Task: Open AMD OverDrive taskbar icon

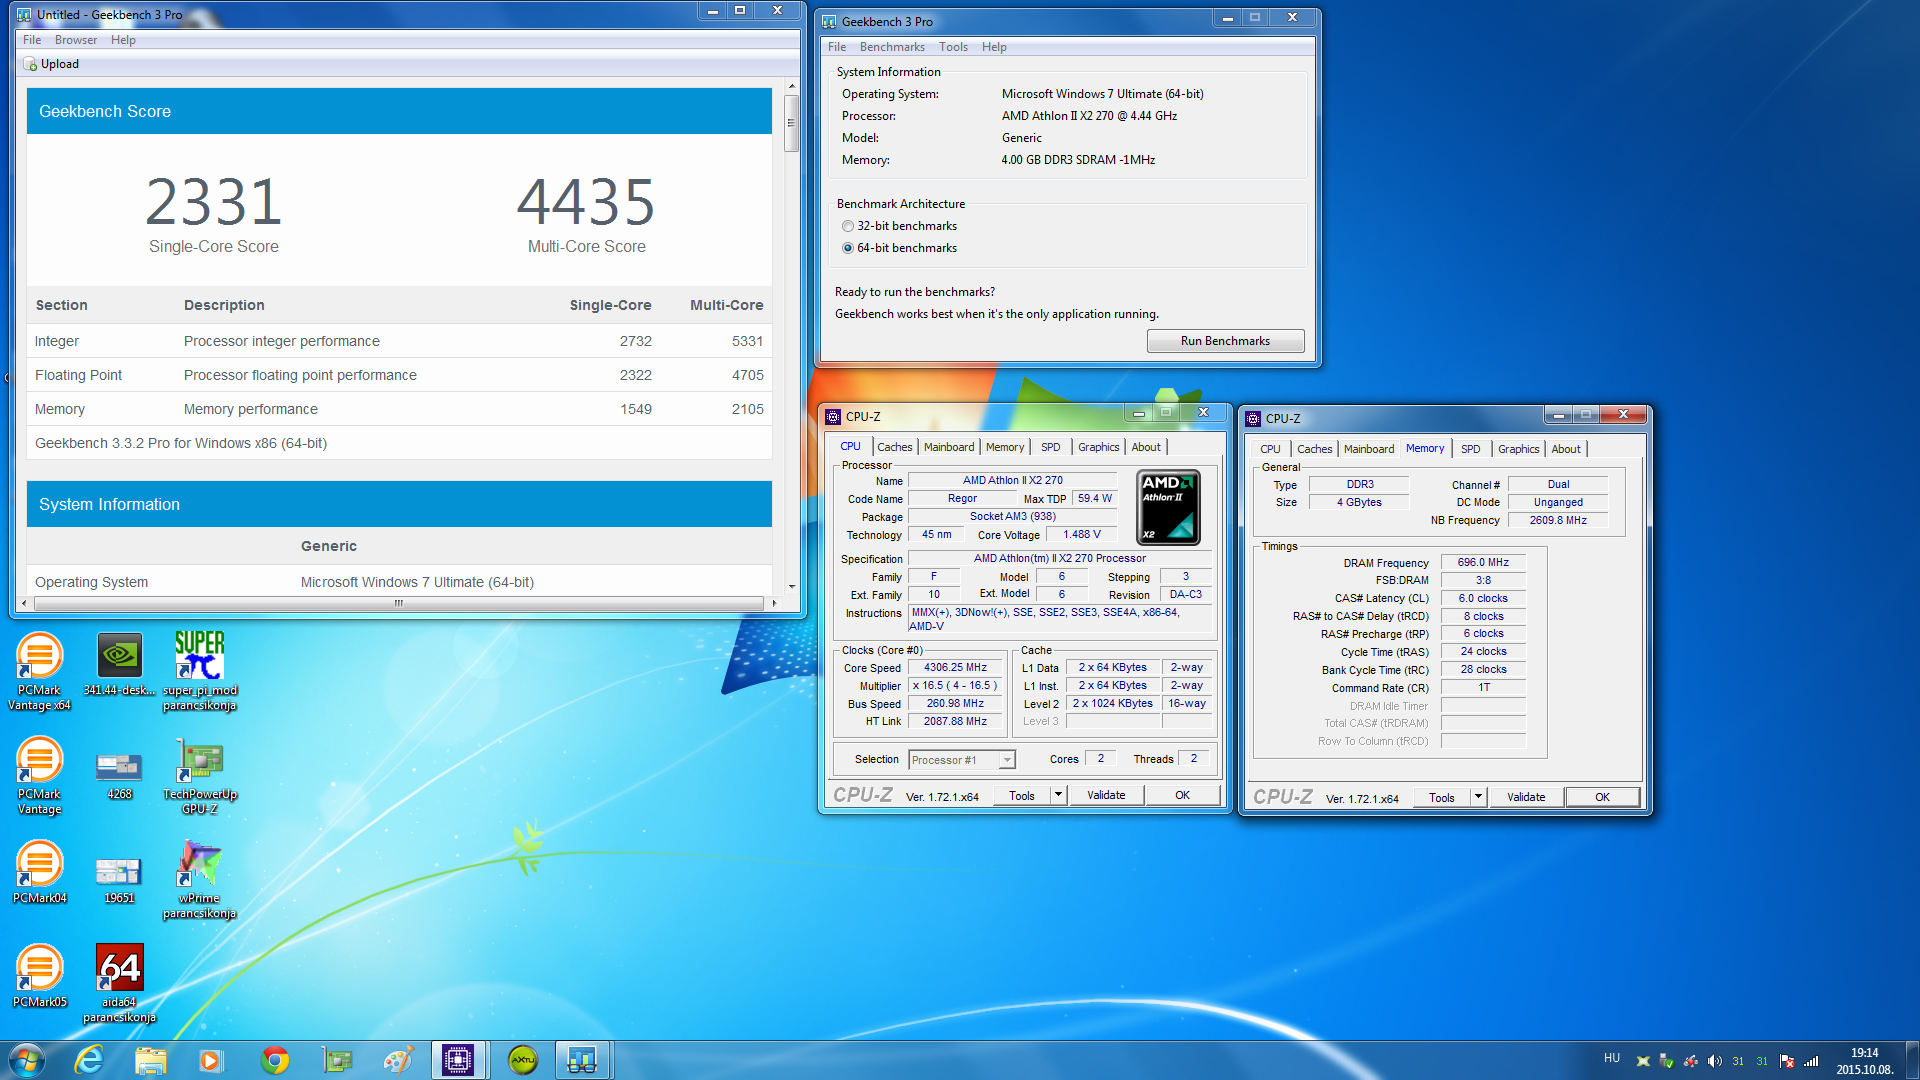Action: pos(521,1060)
